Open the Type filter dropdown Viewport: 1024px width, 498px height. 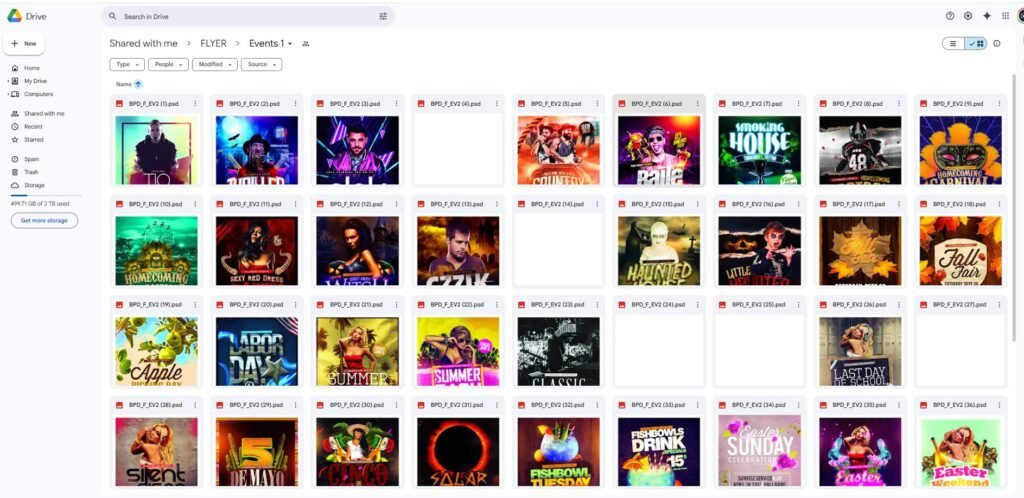click(x=127, y=64)
